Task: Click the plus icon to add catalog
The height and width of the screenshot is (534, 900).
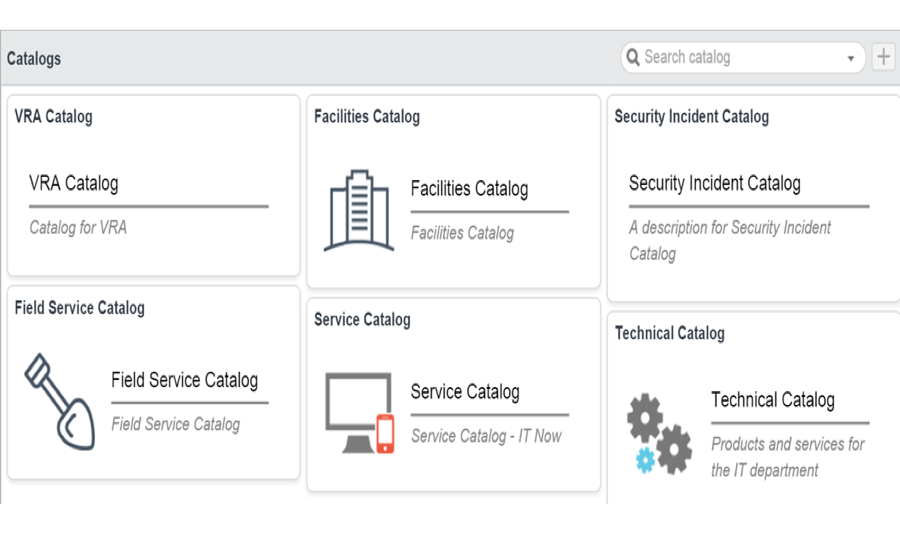Action: pyautogui.click(x=883, y=57)
